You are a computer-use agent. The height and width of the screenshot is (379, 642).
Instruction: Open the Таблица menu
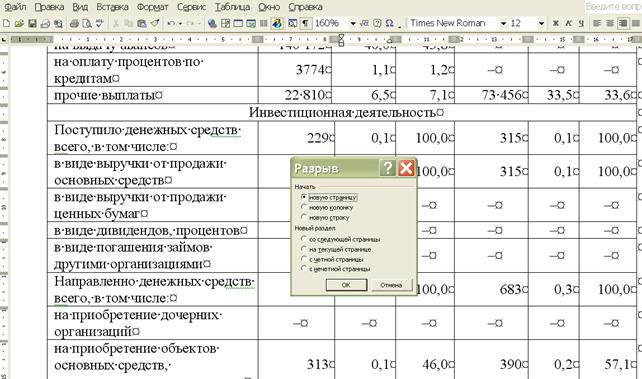(x=233, y=7)
